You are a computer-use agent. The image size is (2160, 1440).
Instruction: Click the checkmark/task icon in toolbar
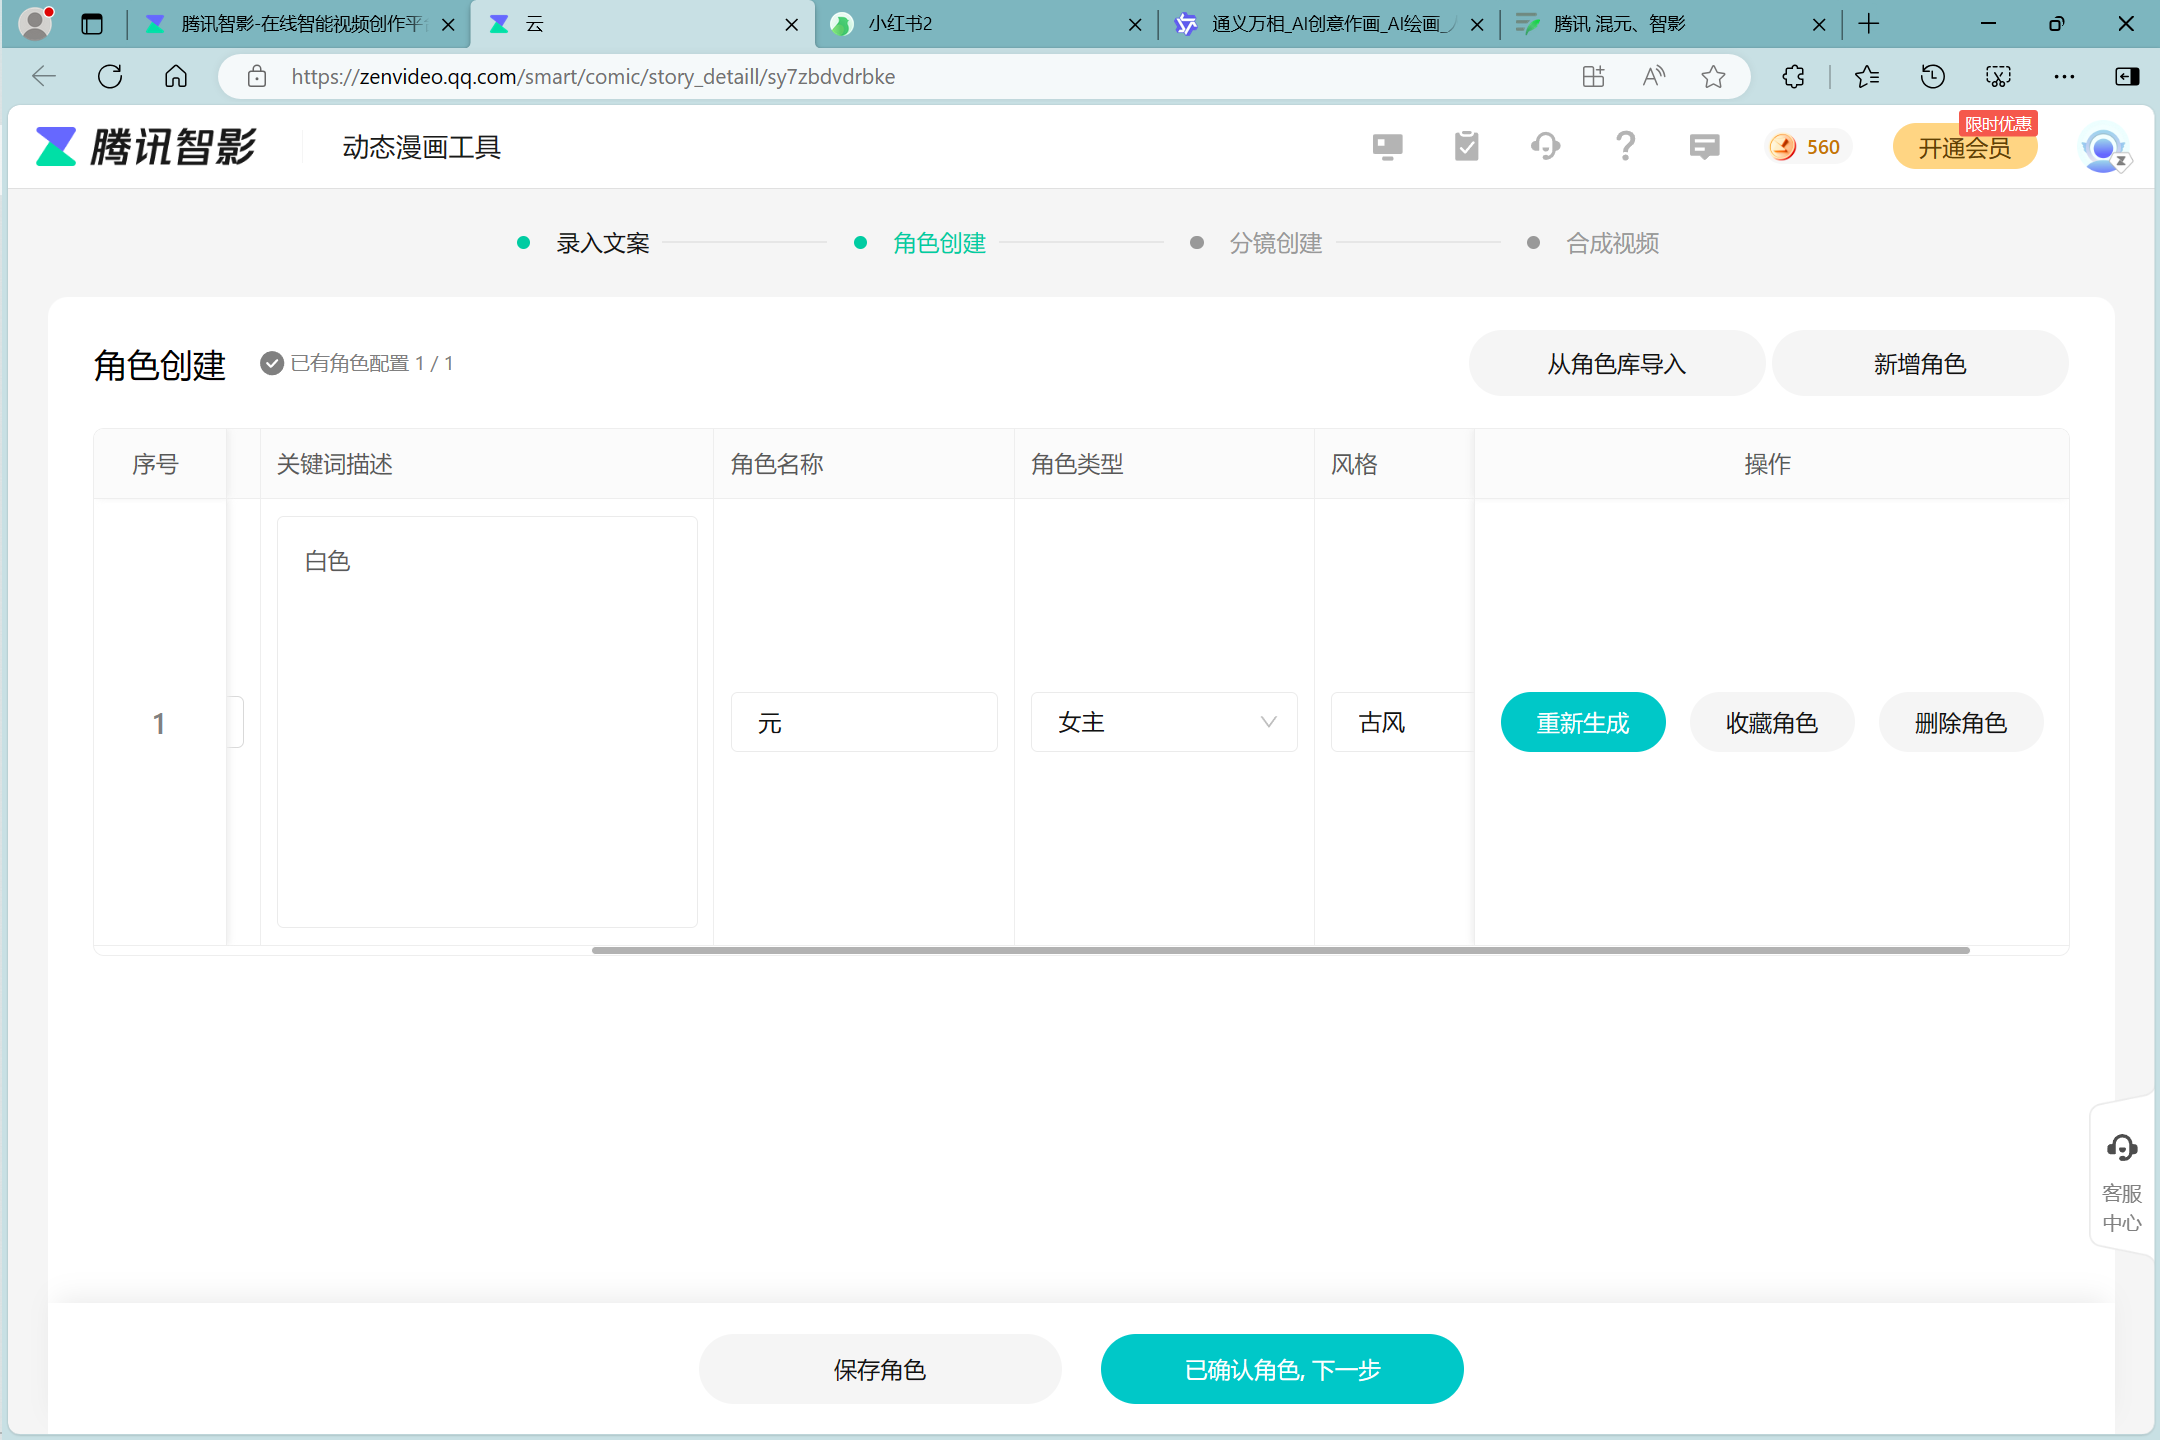click(x=1462, y=146)
